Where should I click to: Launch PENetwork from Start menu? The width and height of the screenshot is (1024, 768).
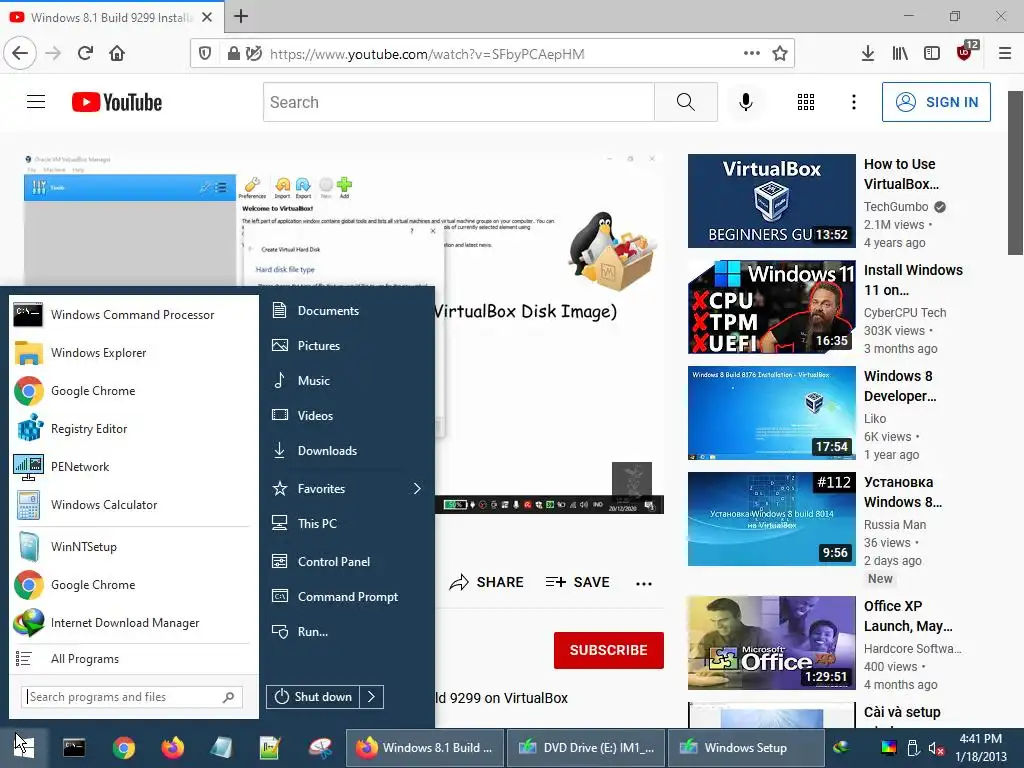[133, 466]
